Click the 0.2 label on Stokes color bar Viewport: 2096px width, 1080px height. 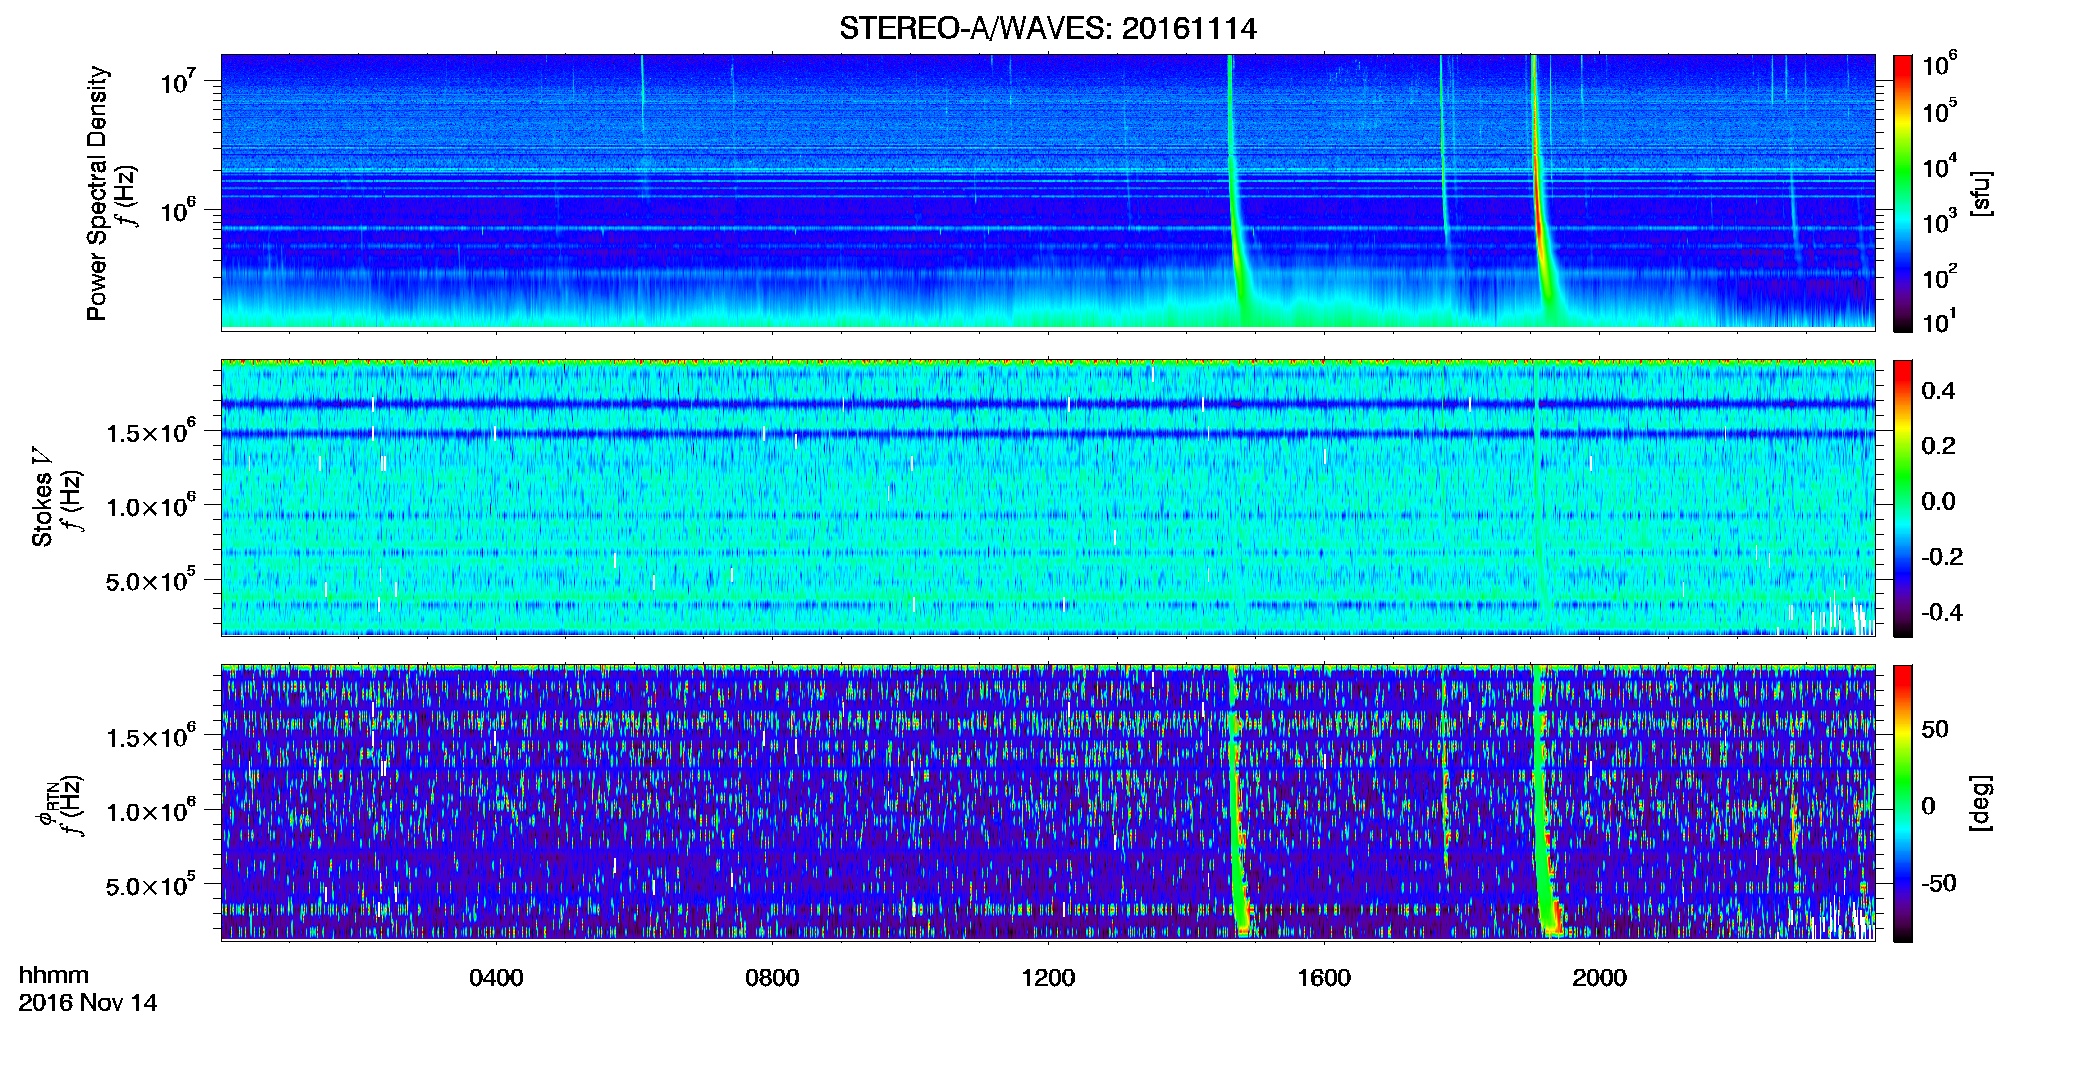(x=1938, y=445)
